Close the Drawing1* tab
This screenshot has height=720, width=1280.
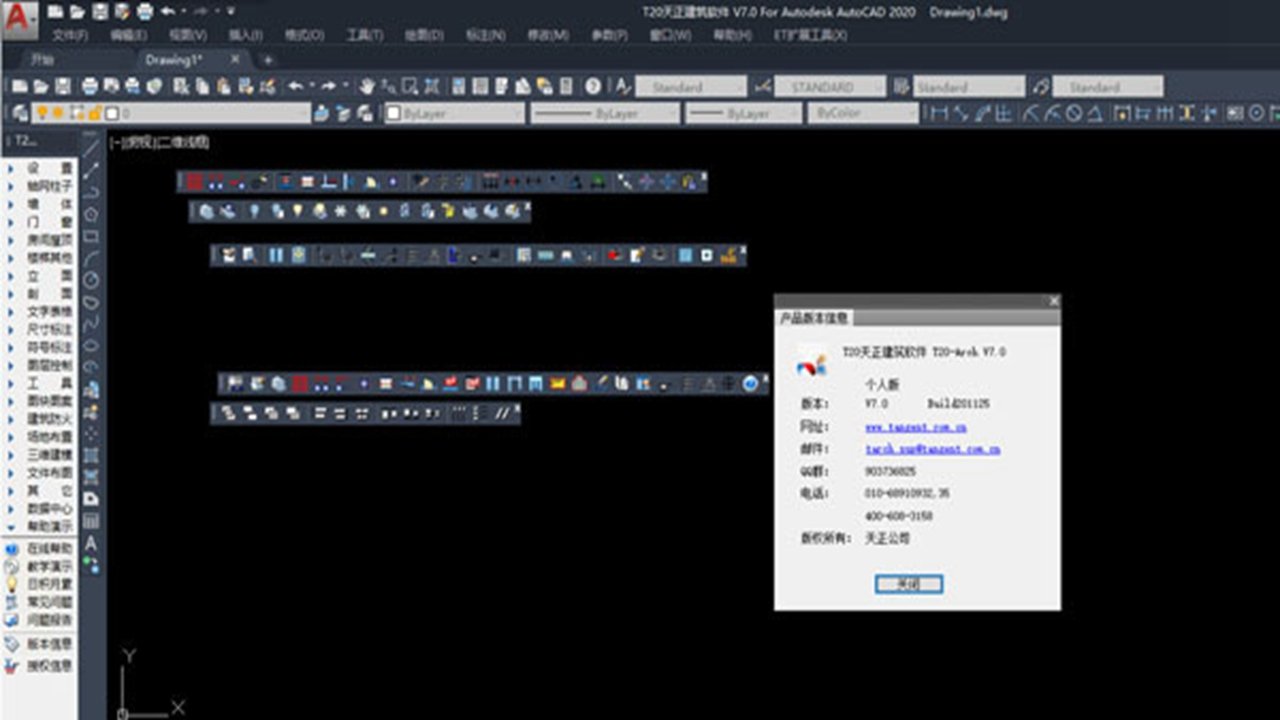click(236, 60)
